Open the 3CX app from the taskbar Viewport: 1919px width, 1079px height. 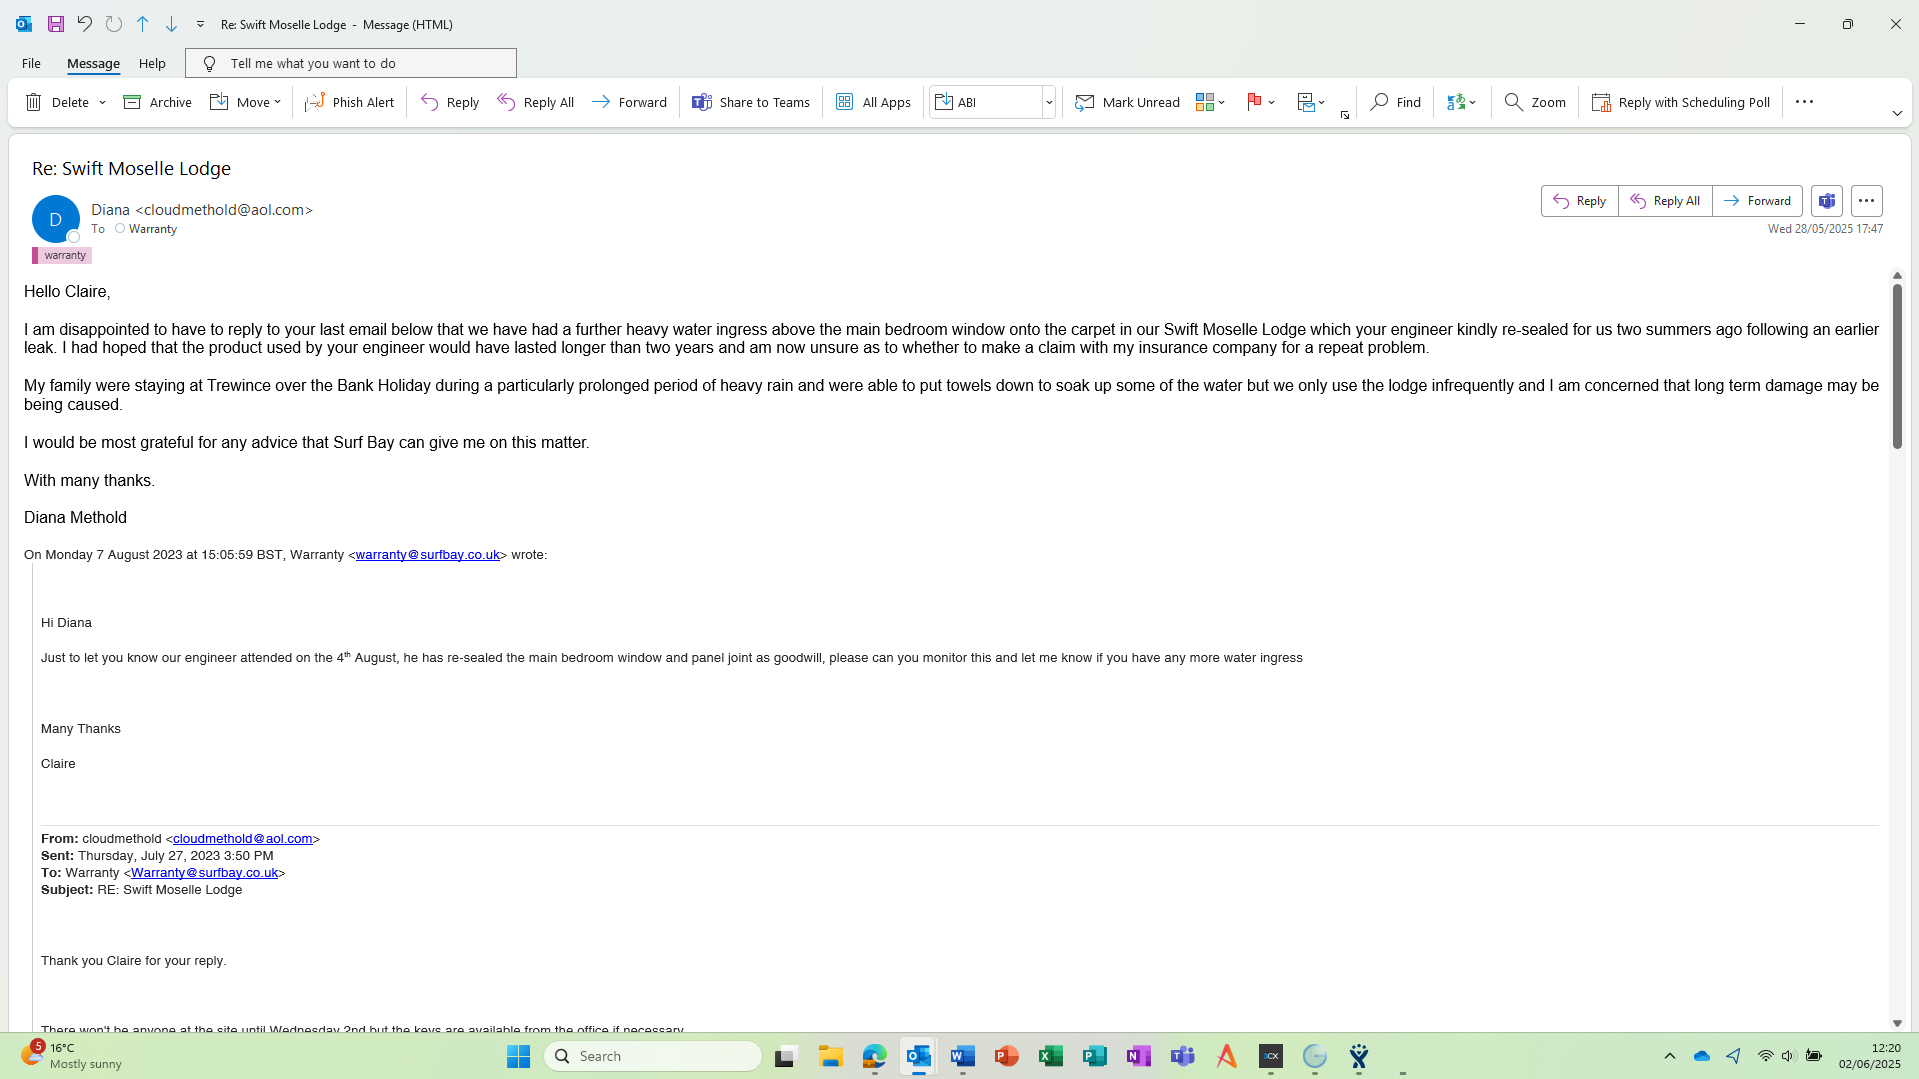[x=1271, y=1056]
